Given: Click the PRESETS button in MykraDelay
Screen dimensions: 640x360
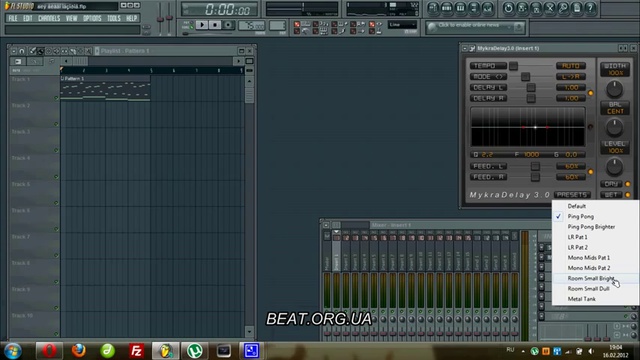Looking at the screenshot, I should pyautogui.click(x=572, y=195).
